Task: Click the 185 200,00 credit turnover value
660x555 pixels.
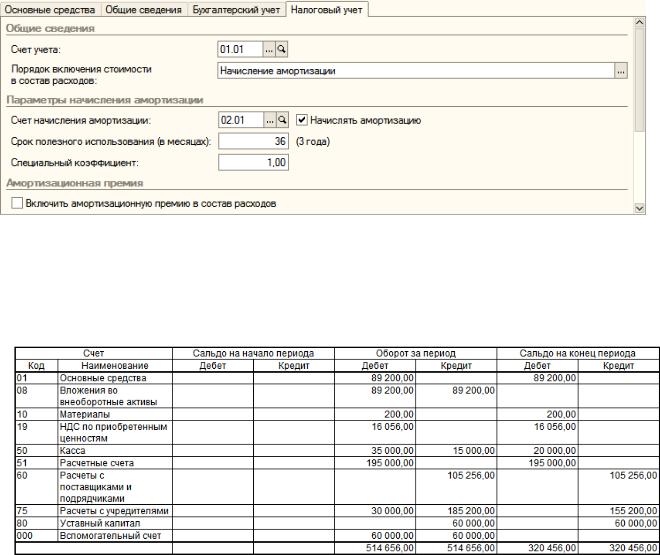Action: [471, 511]
